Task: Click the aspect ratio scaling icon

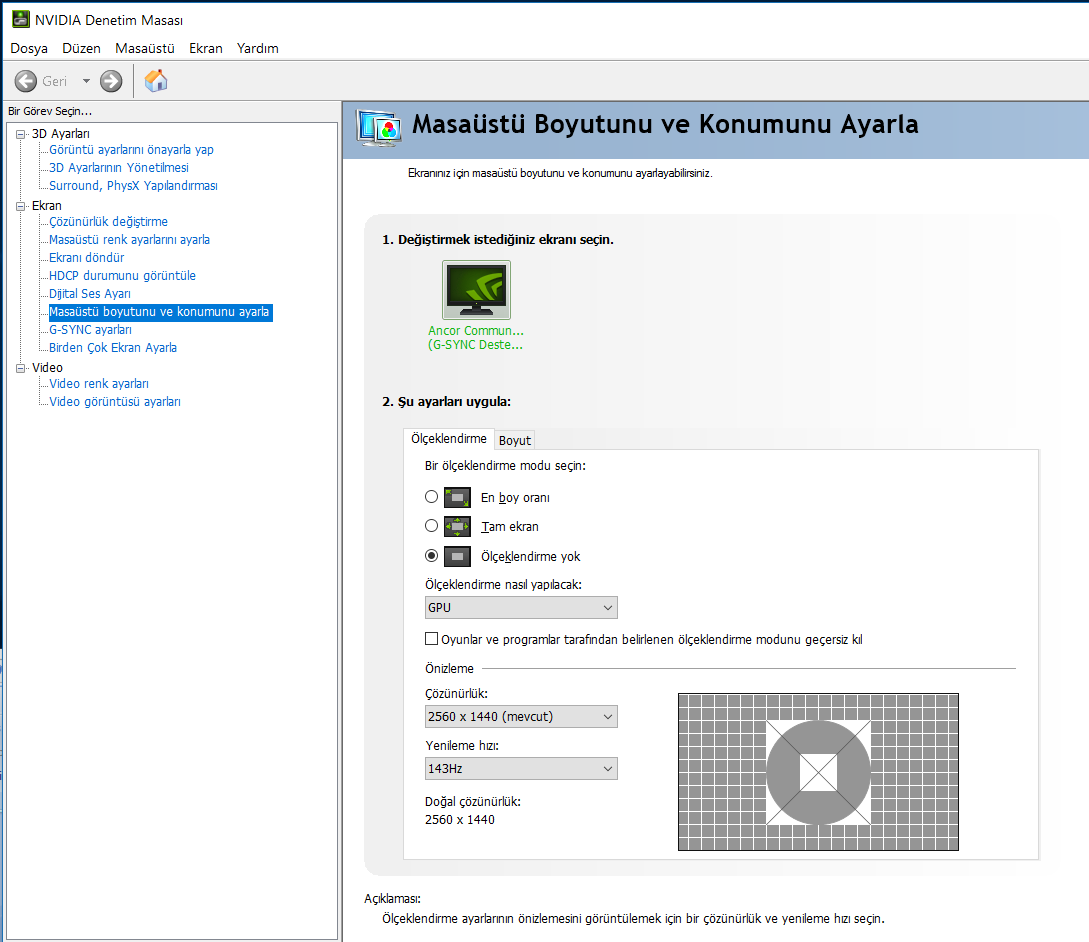Action: point(457,497)
